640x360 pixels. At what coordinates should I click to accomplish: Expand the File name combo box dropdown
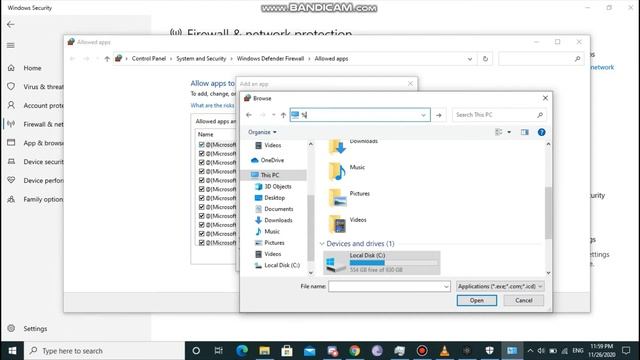[446, 287]
